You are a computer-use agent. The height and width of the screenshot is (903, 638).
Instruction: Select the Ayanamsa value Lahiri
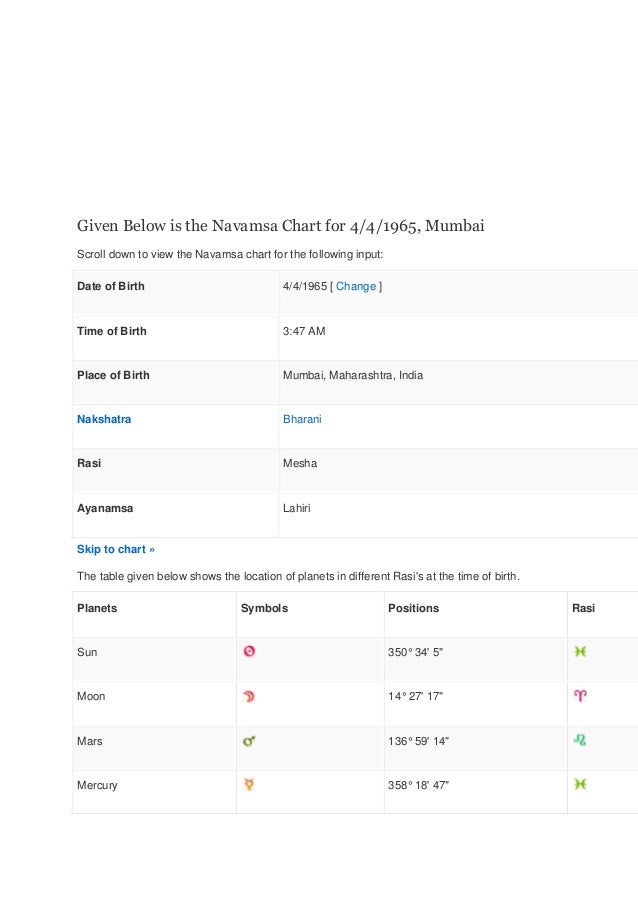(297, 508)
